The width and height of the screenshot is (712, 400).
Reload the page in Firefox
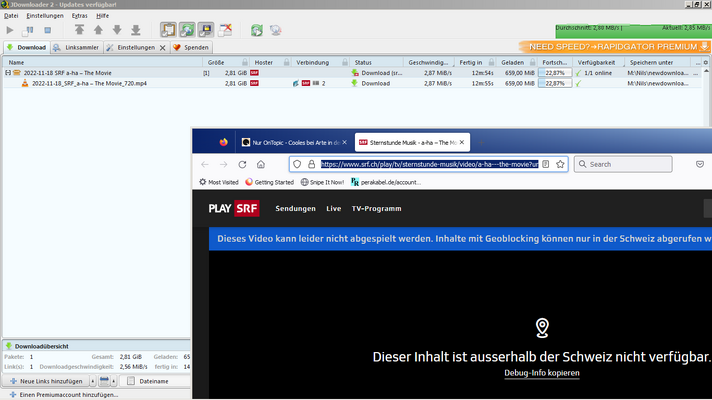point(242,164)
